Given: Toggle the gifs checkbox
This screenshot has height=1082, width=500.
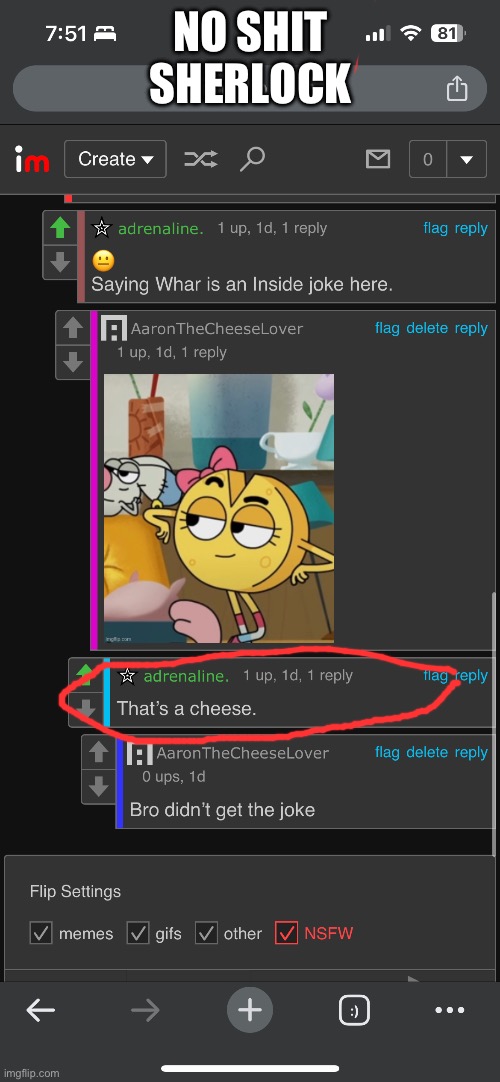Looking at the screenshot, I should [138, 933].
